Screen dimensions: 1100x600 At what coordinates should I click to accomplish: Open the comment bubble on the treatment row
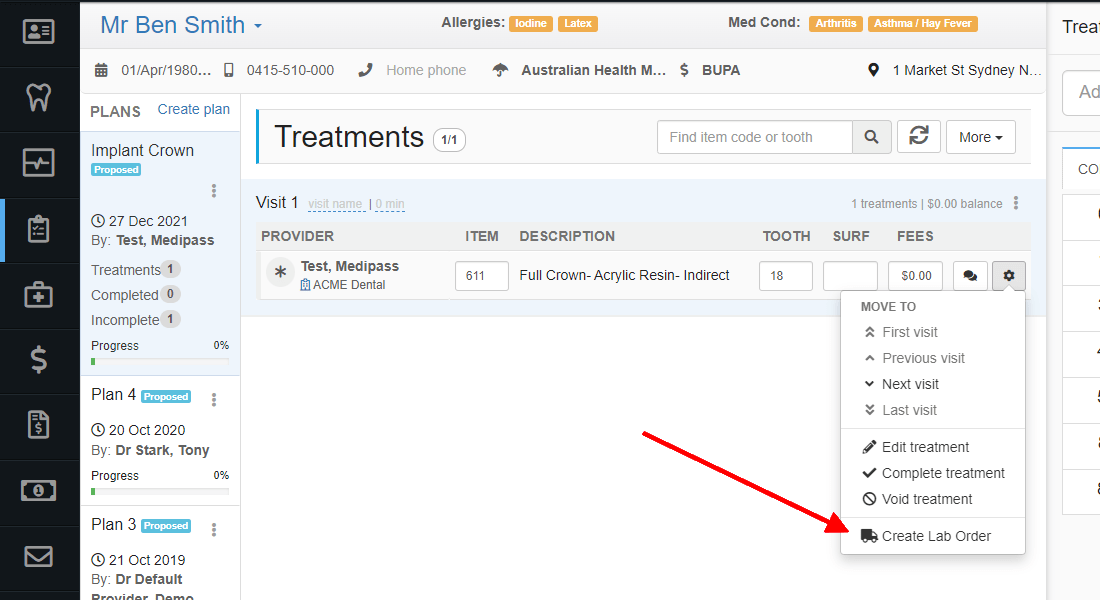pyautogui.click(x=969, y=275)
